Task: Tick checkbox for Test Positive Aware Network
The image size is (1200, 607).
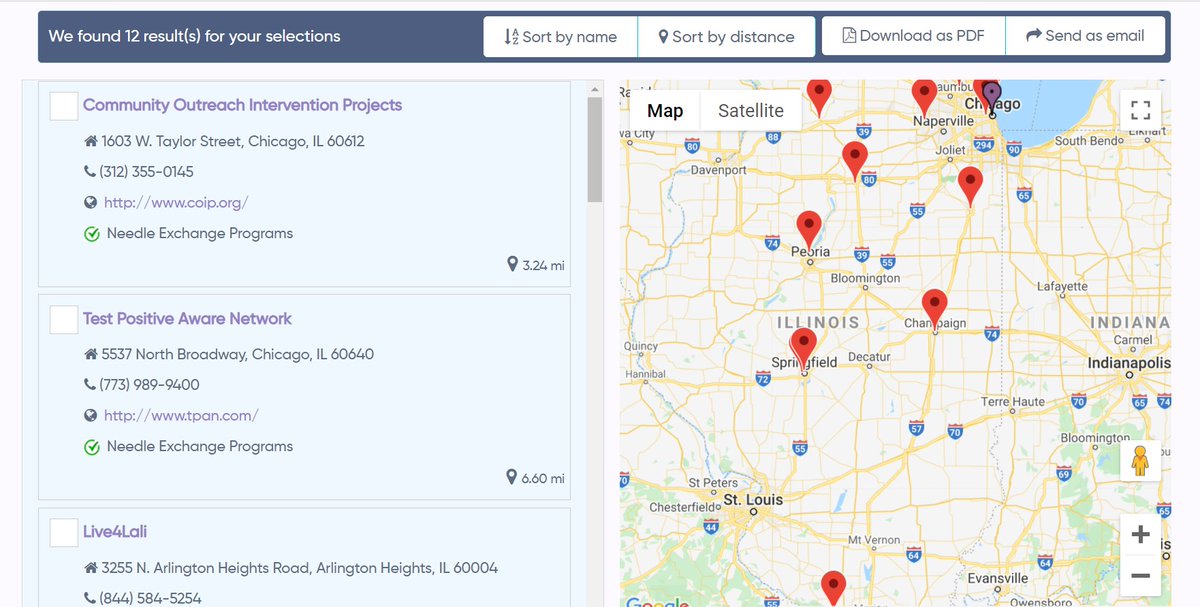Action: pyautogui.click(x=64, y=319)
